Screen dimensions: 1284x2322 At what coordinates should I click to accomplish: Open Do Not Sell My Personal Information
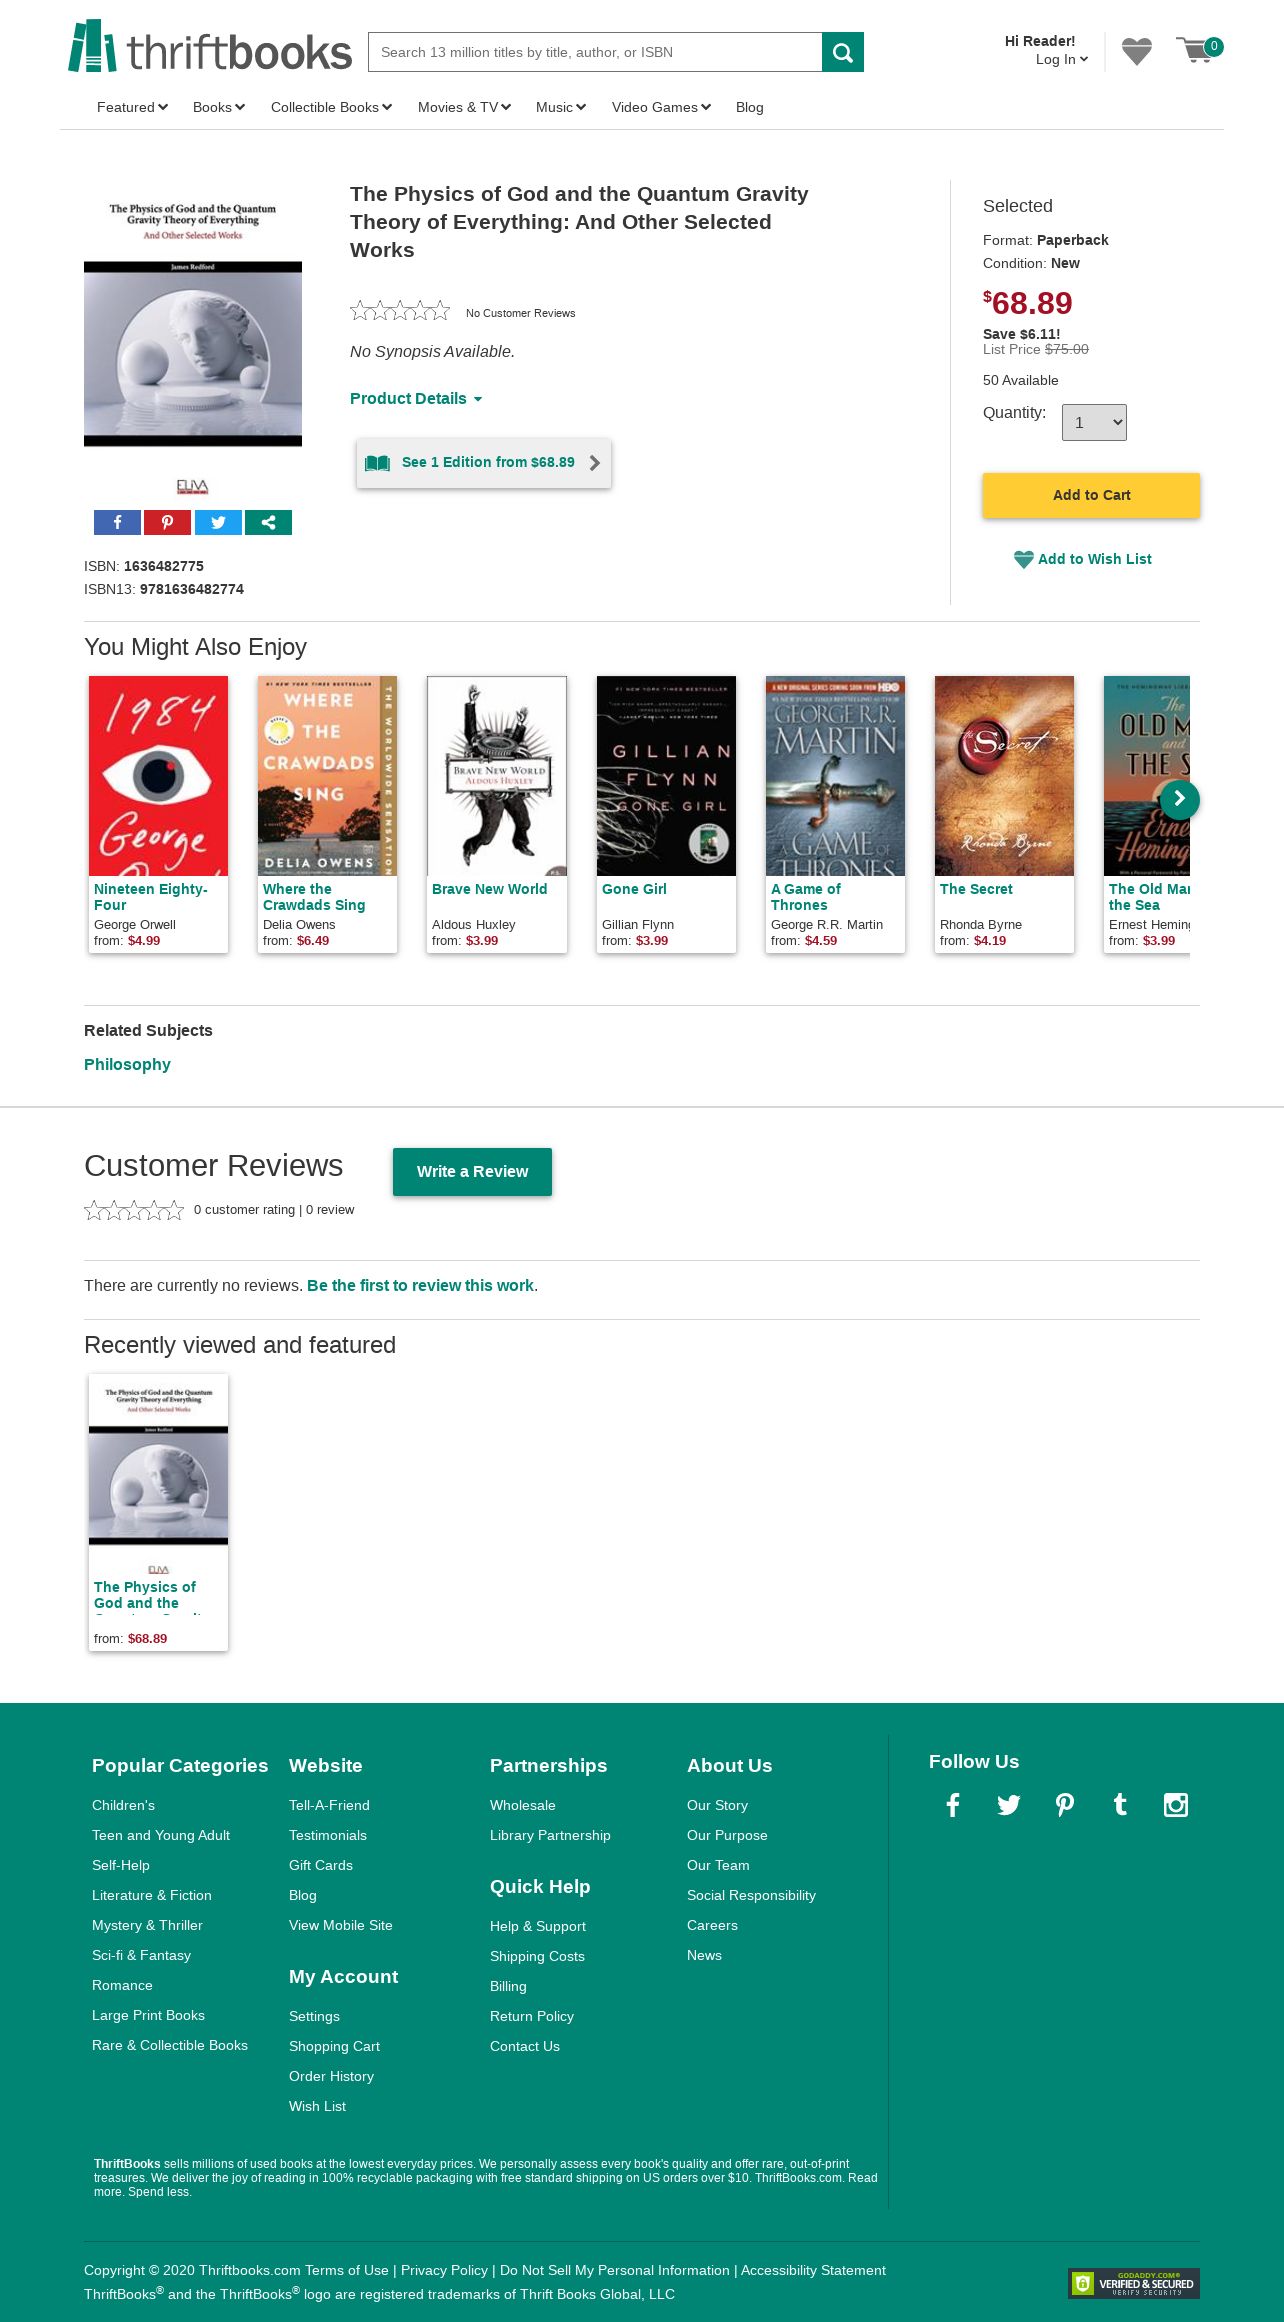tap(615, 2270)
